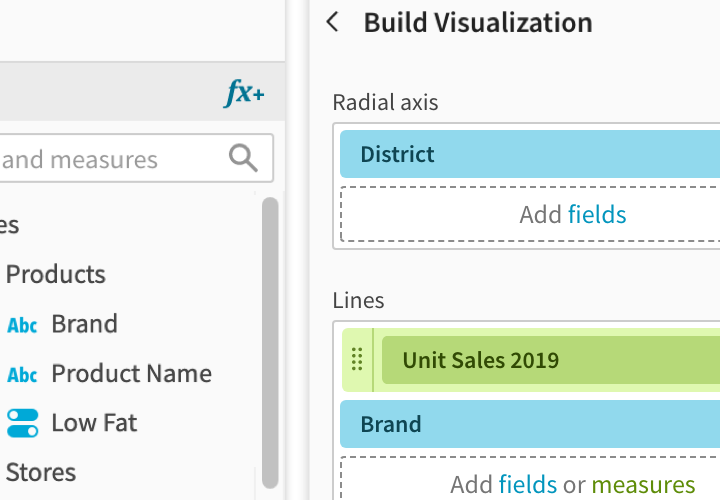This screenshot has height=500, width=720.
Task: Focus the fields and measures search box
Action: pos(110,159)
